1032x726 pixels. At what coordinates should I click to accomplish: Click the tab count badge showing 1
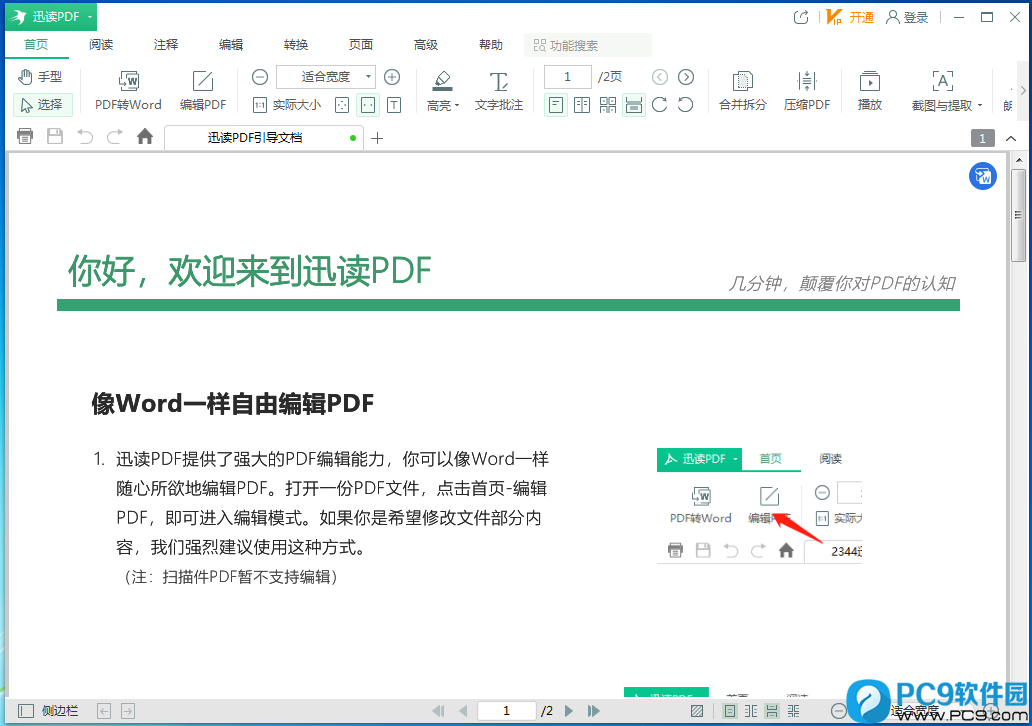pos(983,138)
